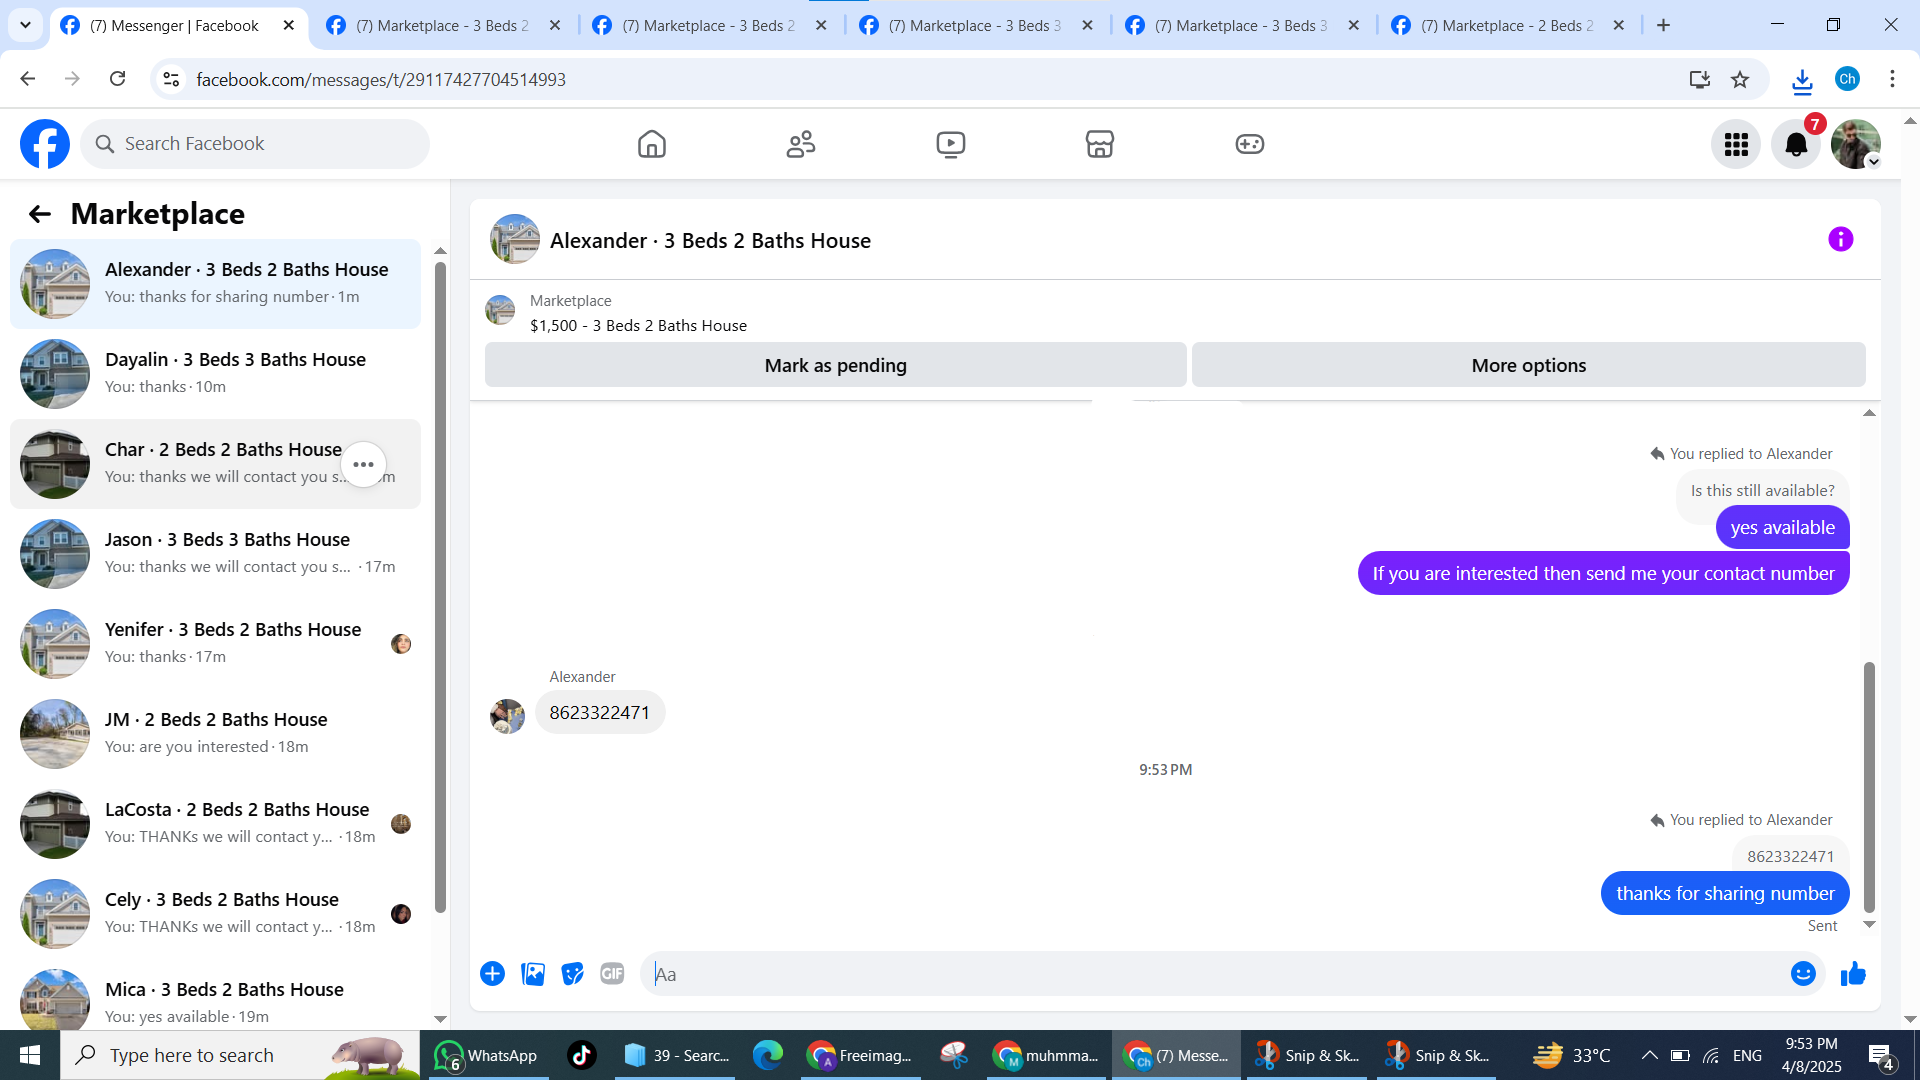1920x1080 pixels.
Task: Open the sticker chooser icon
Action: pyautogui.click(x=572, y=973)
